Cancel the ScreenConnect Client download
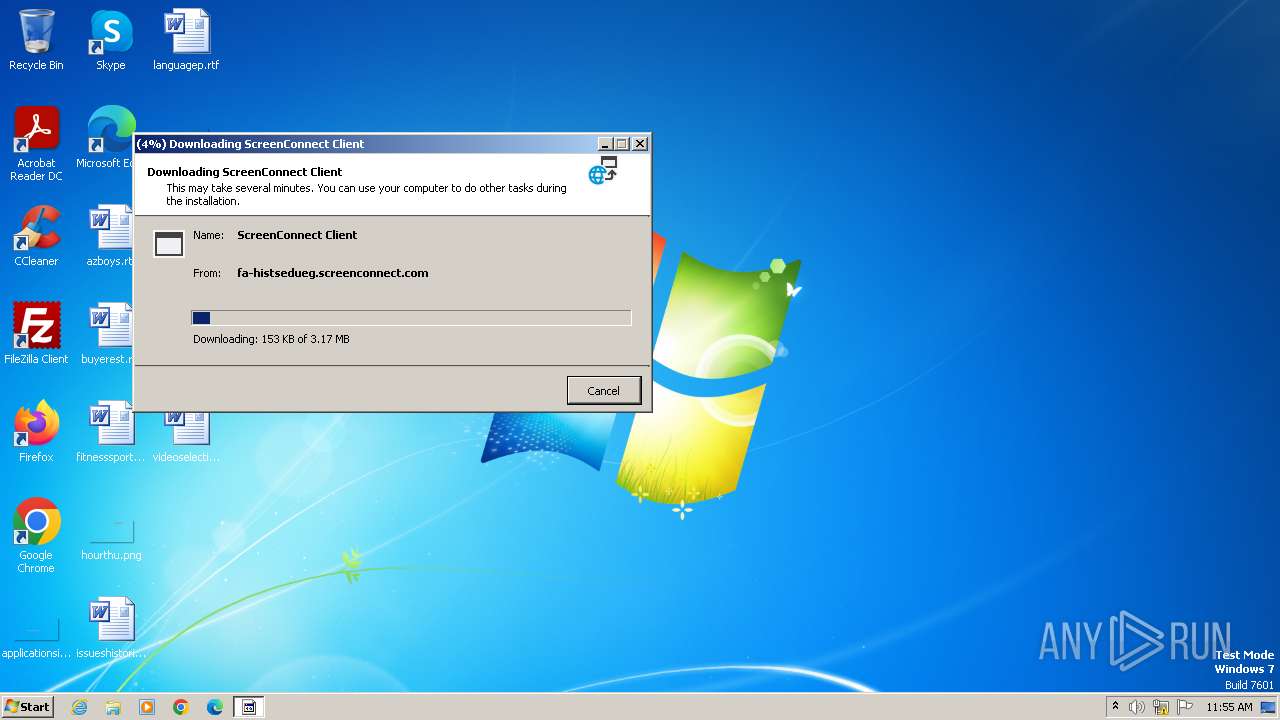 pyautogui.click(x=603, y=391)
